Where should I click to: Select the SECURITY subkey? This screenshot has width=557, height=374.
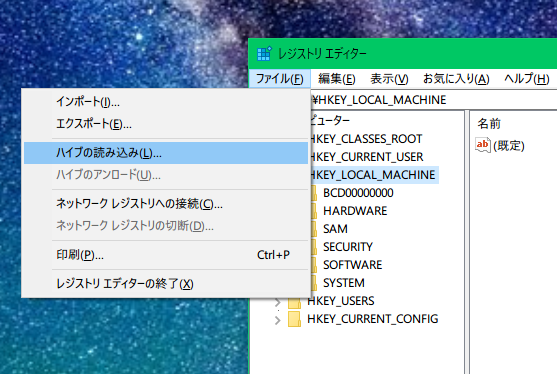[x=348, y=247]
